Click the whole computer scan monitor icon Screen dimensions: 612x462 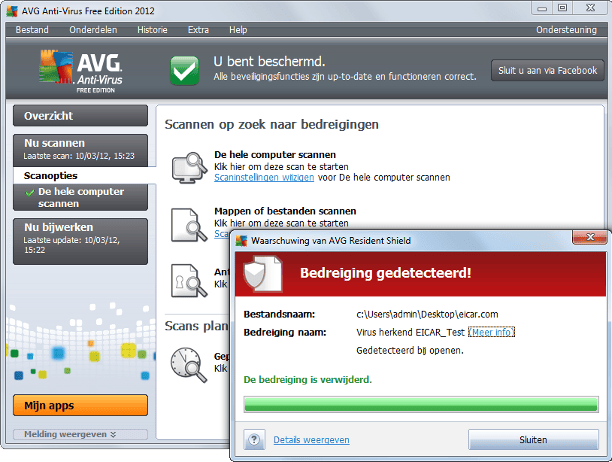coord(189,168)
